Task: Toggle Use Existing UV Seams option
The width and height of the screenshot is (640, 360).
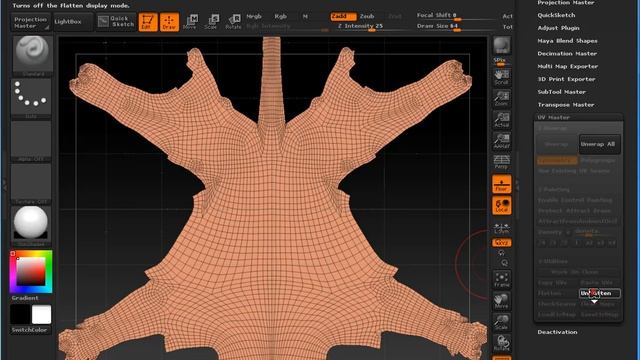Action: (578, 171)
